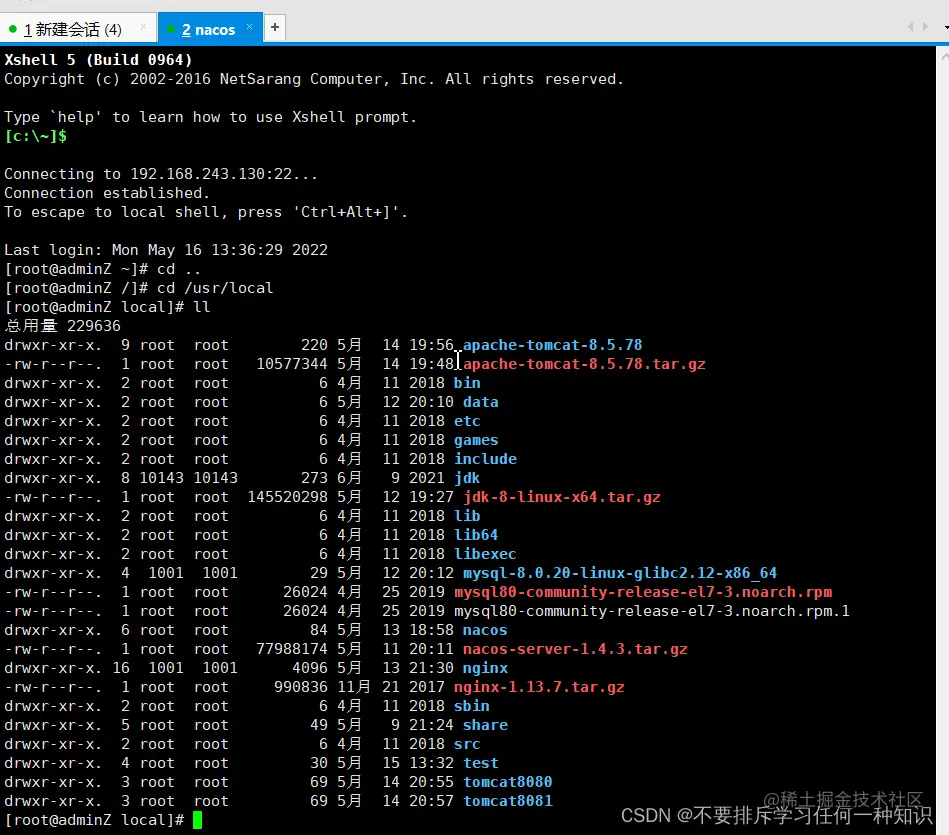This screenshot has height=835, width=949.
Task: Click the "src" directory entry
Action: tap(467, 744)
